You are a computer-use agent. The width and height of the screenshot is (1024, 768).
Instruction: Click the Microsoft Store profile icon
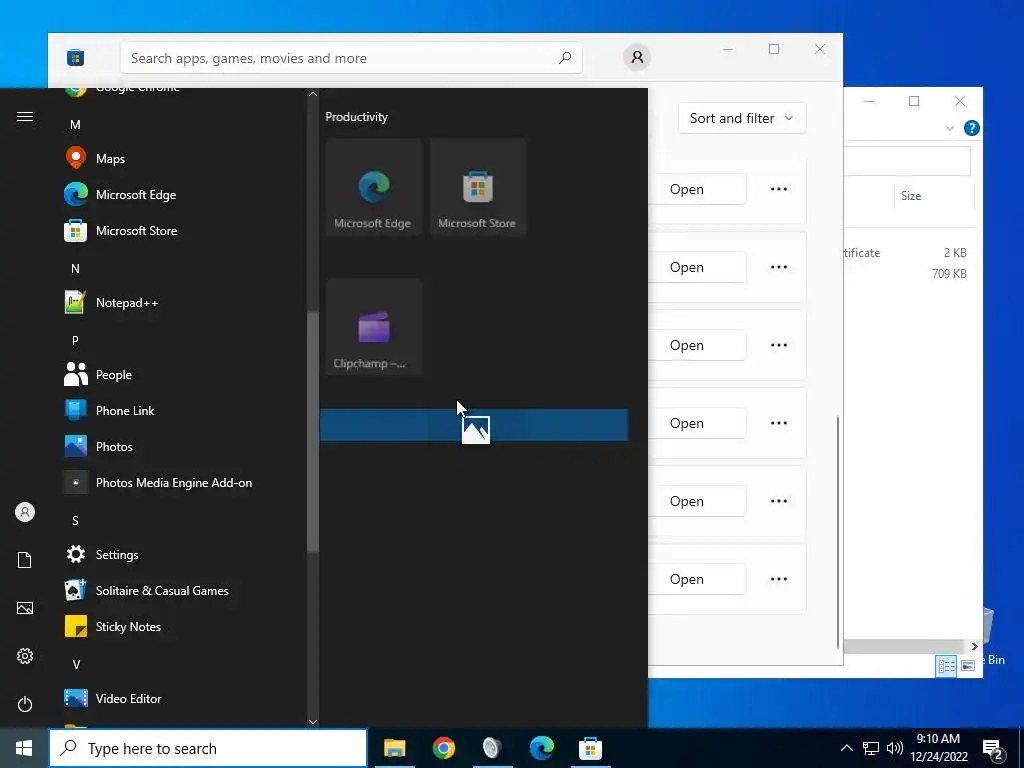[637, 57]
